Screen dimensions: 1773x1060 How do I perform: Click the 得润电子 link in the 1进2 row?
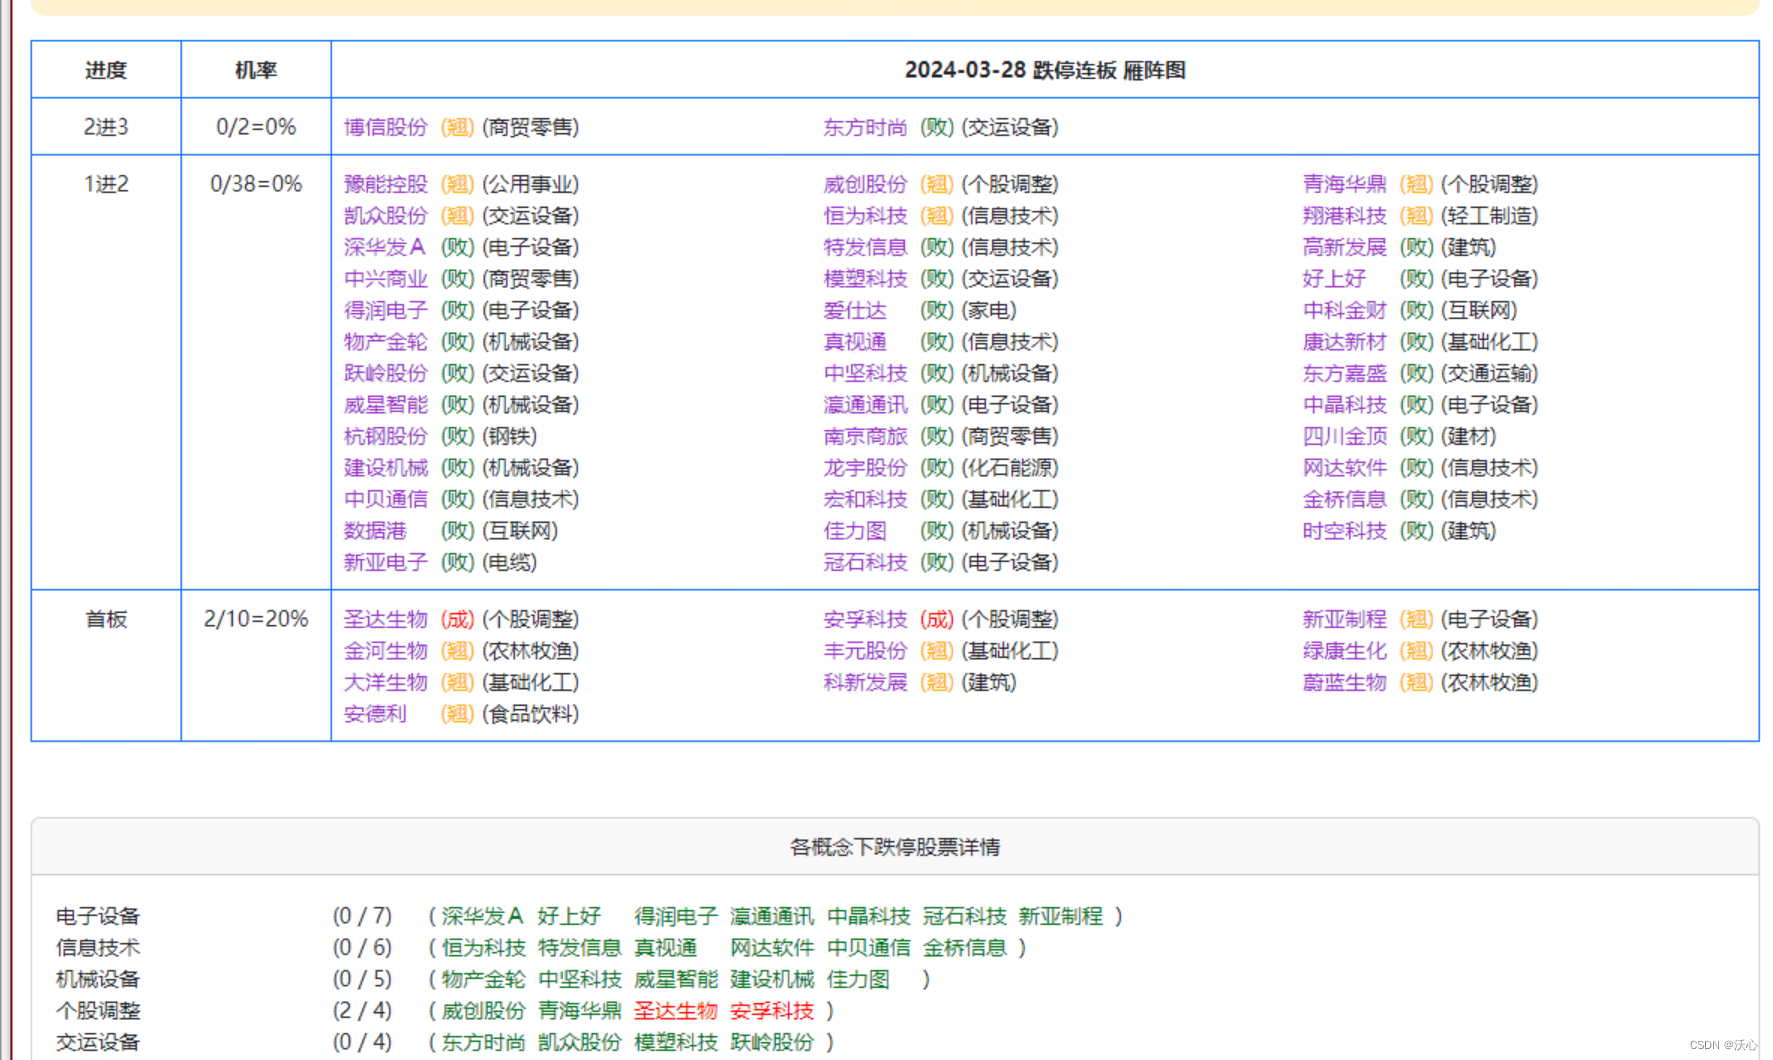coord(385,310)
